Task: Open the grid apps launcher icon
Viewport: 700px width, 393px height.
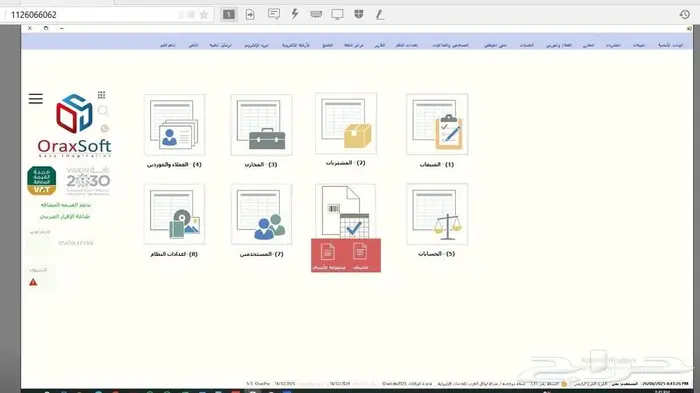Action: pyautogui.click(x=101, y=95)
